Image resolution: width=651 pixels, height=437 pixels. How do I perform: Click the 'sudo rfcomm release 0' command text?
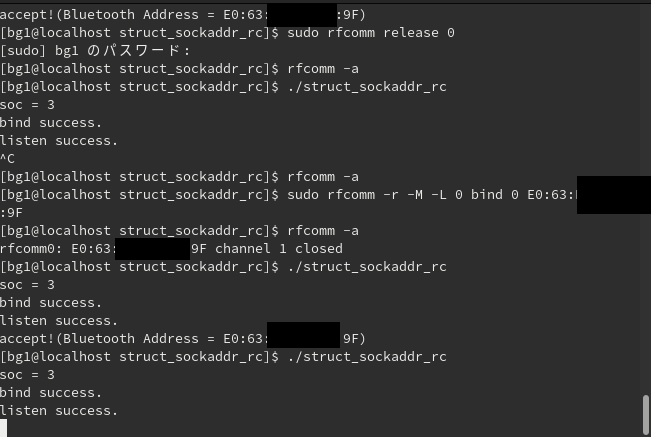[371, 33]
